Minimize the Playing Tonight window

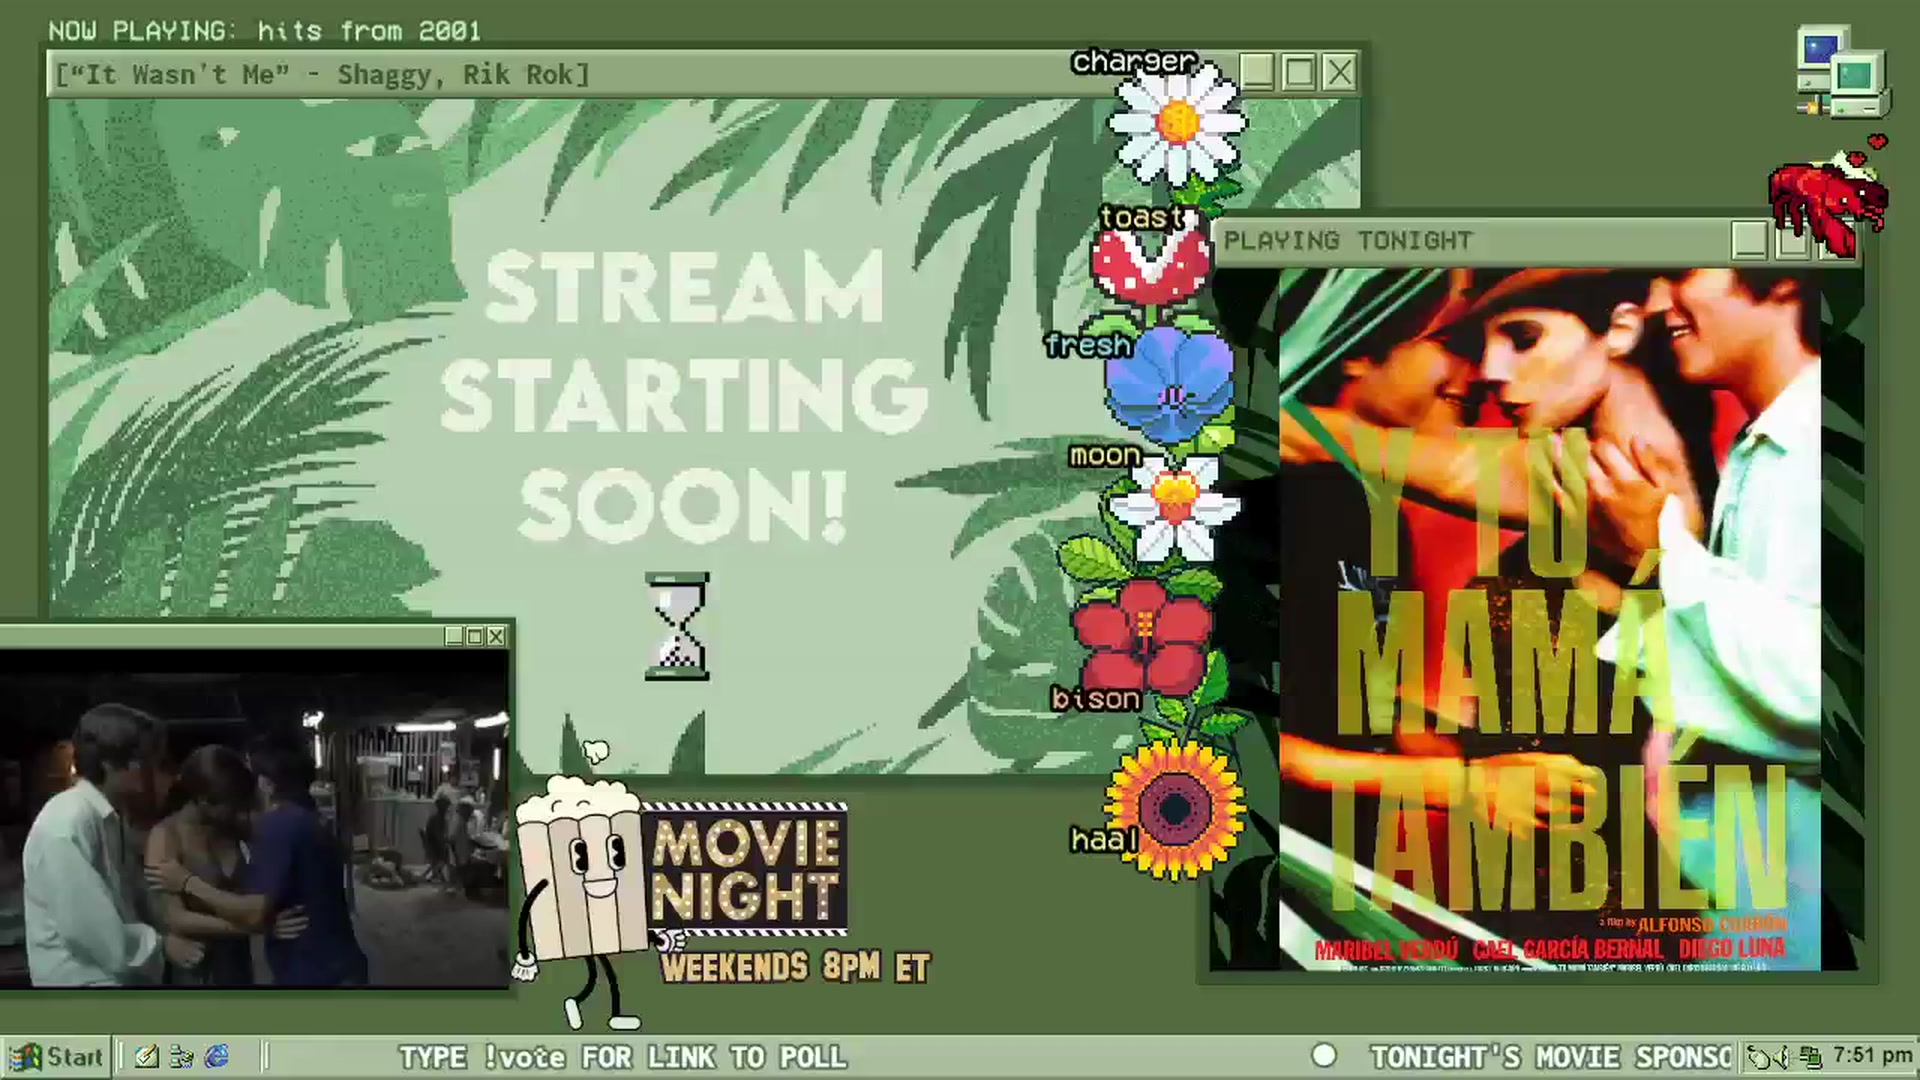(x=1749, y=240)
